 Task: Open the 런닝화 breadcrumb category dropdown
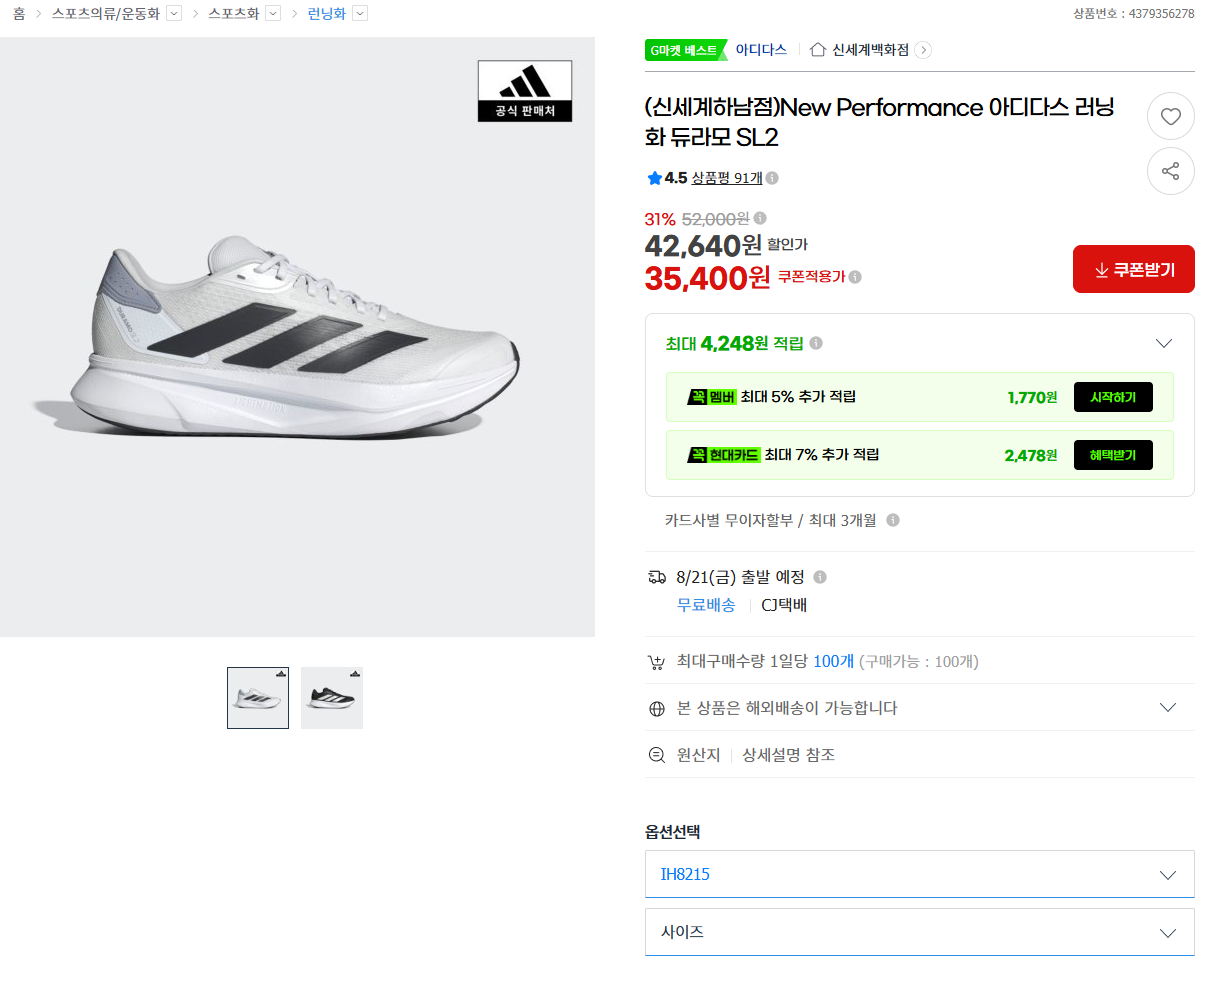point(360,13)
